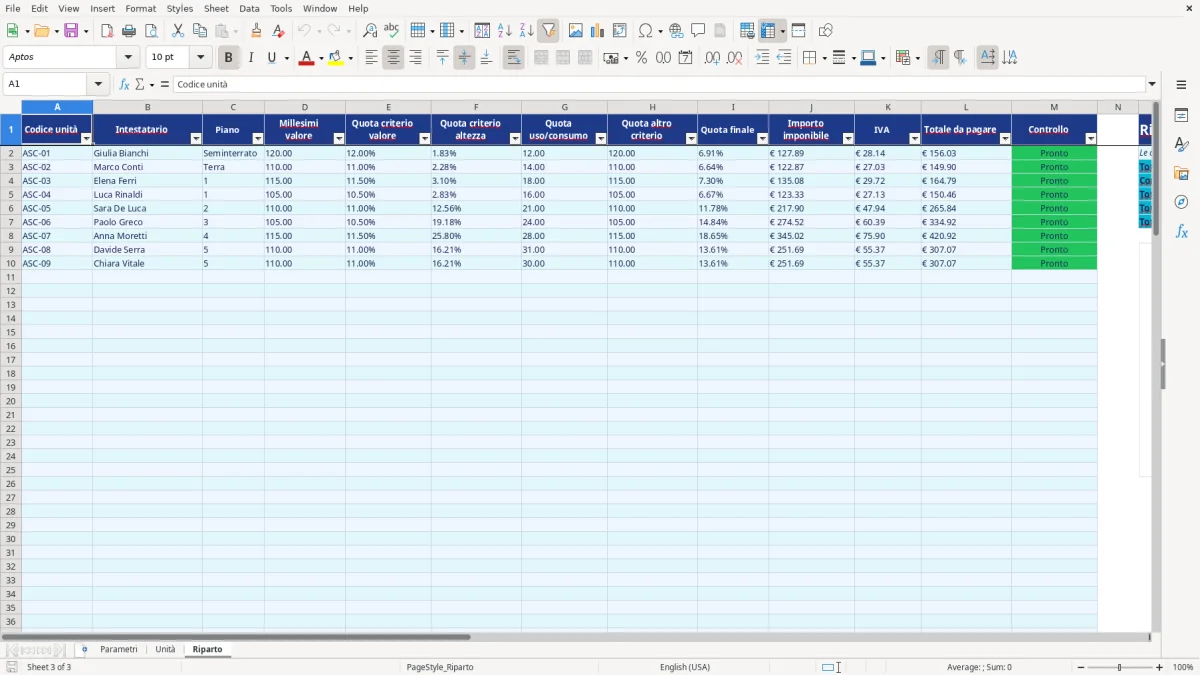Click the Add Decimal Place icon
This screenshot has width=1200, height=675.
coord(712,58)
